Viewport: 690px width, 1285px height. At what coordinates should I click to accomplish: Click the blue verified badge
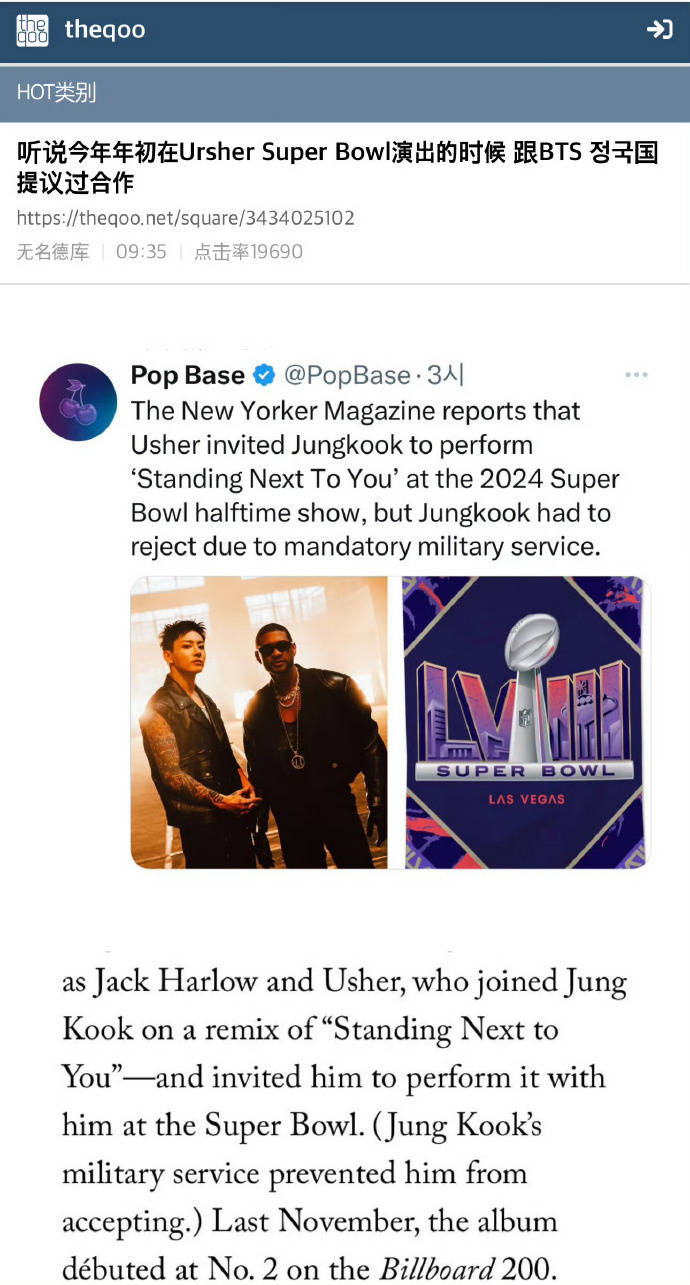click(x=264, y=376)
